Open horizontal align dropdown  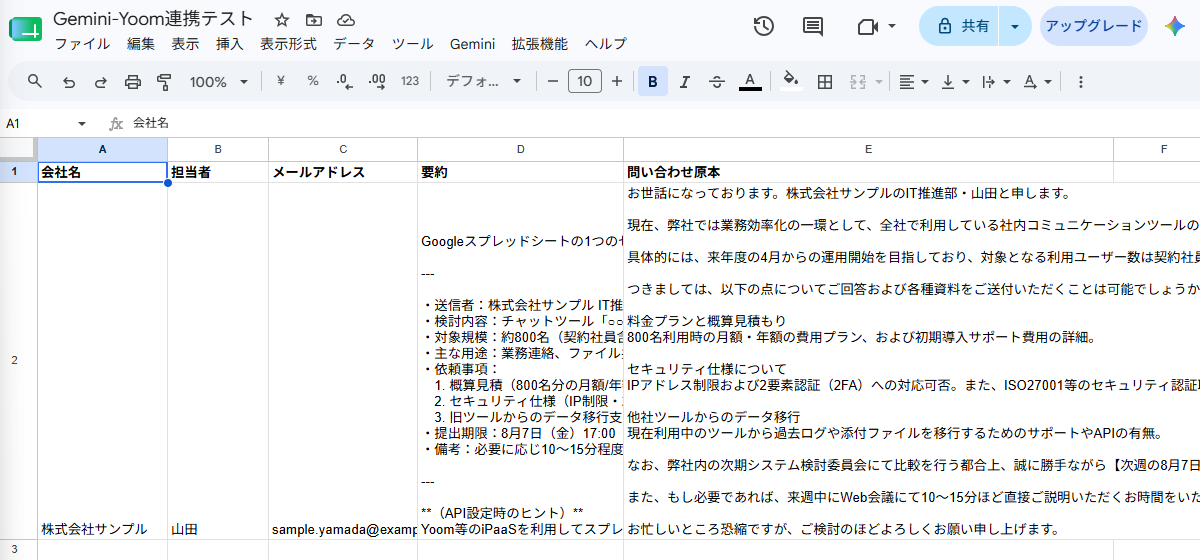point(913,82)
